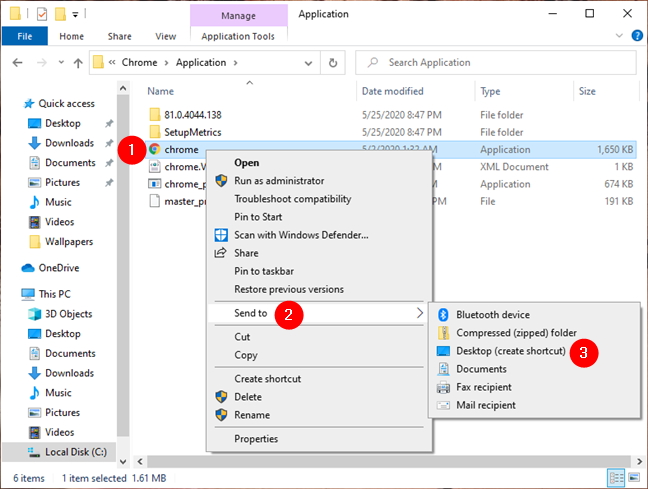648x489 pixels.
Task: Switch to the Details view icon in status bar
Action: point(615,478)
